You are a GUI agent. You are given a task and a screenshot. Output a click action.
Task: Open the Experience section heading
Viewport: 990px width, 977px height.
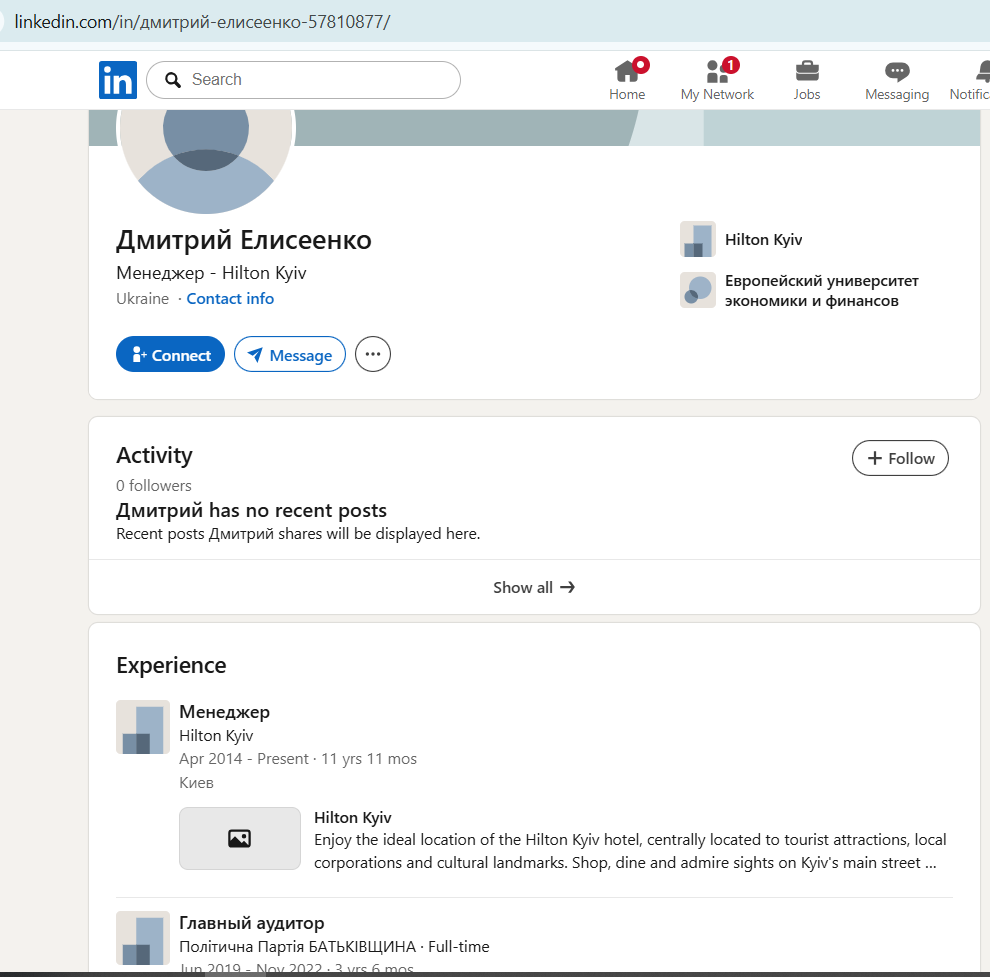pyautogui.click(x=172, y=664)
